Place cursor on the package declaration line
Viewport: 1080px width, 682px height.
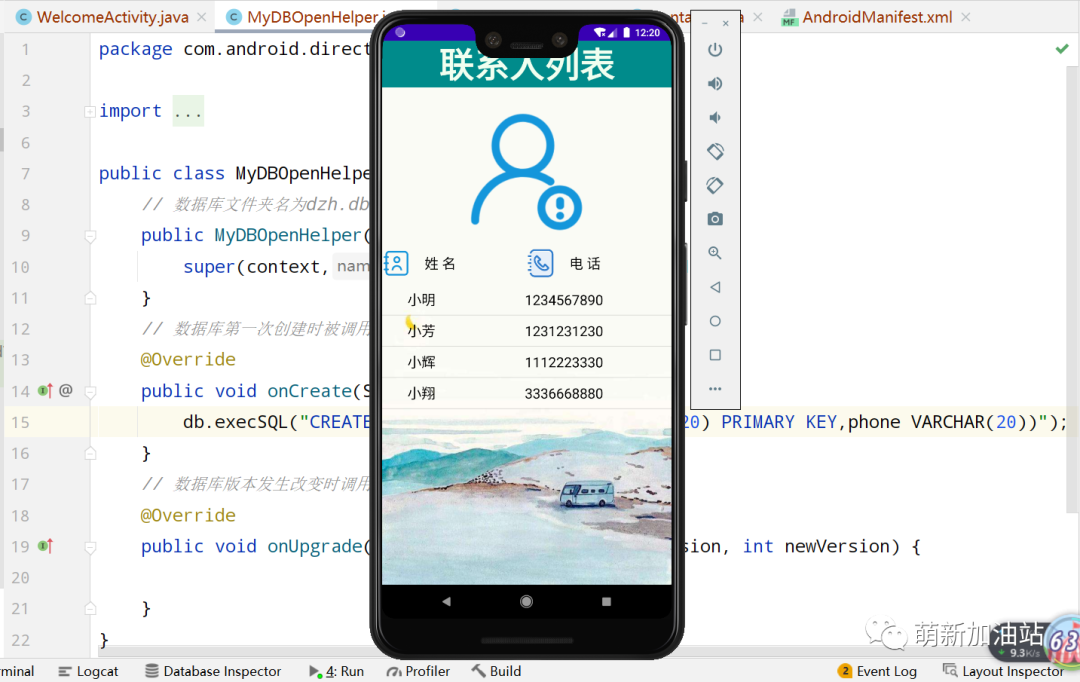pos(234,49)
